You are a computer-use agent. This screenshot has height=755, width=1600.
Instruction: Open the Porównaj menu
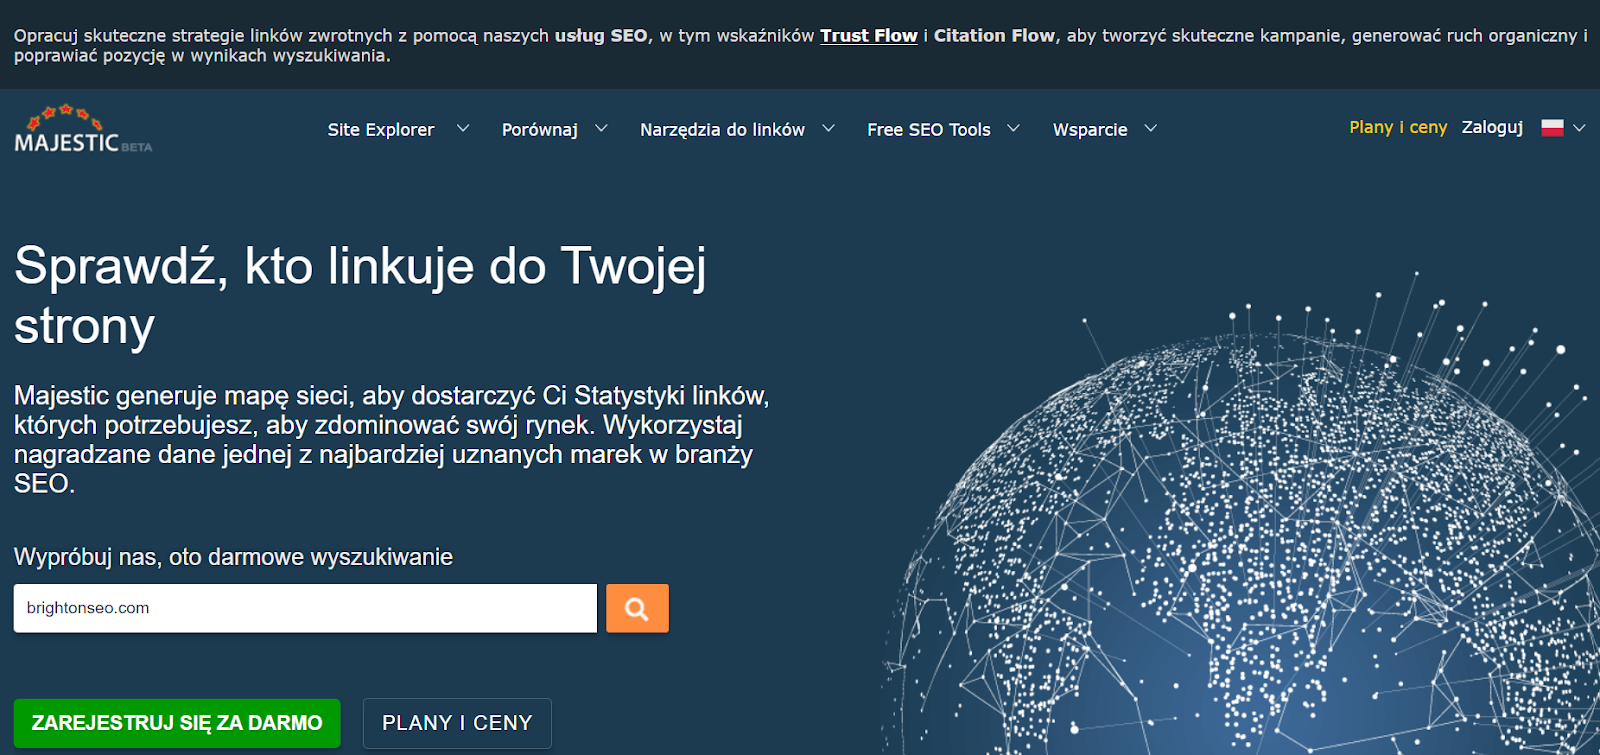(540, 129)
